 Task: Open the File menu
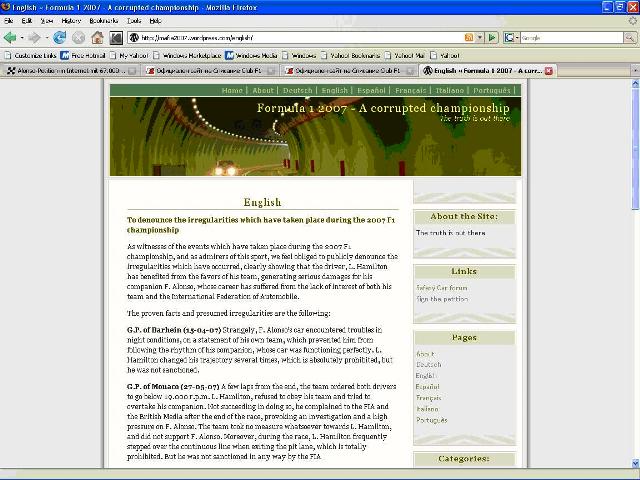click(9, 21)
